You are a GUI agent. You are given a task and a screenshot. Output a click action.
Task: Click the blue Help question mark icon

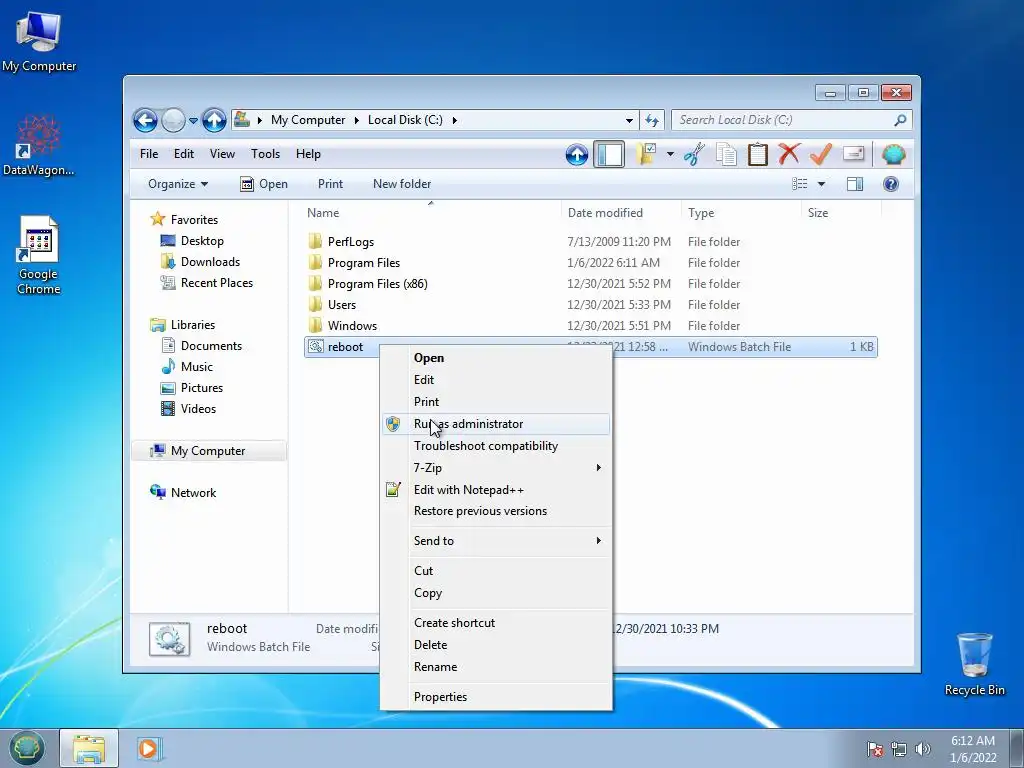pyautogui.click(x=891, y=184)
